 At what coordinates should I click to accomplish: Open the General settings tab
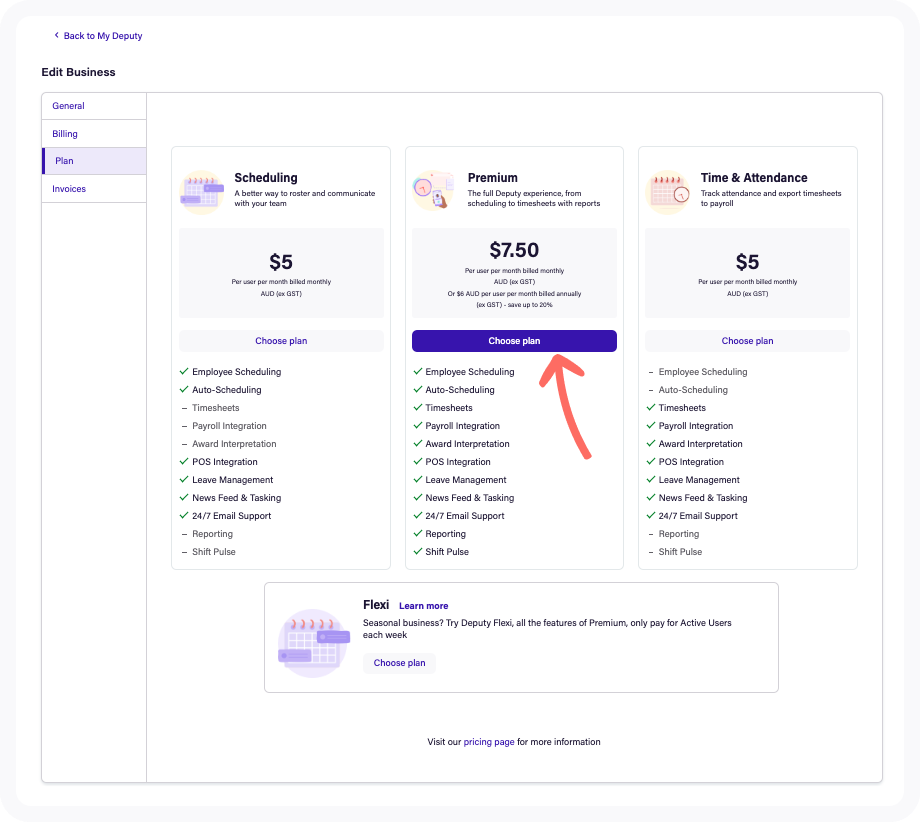coord(94,106)
